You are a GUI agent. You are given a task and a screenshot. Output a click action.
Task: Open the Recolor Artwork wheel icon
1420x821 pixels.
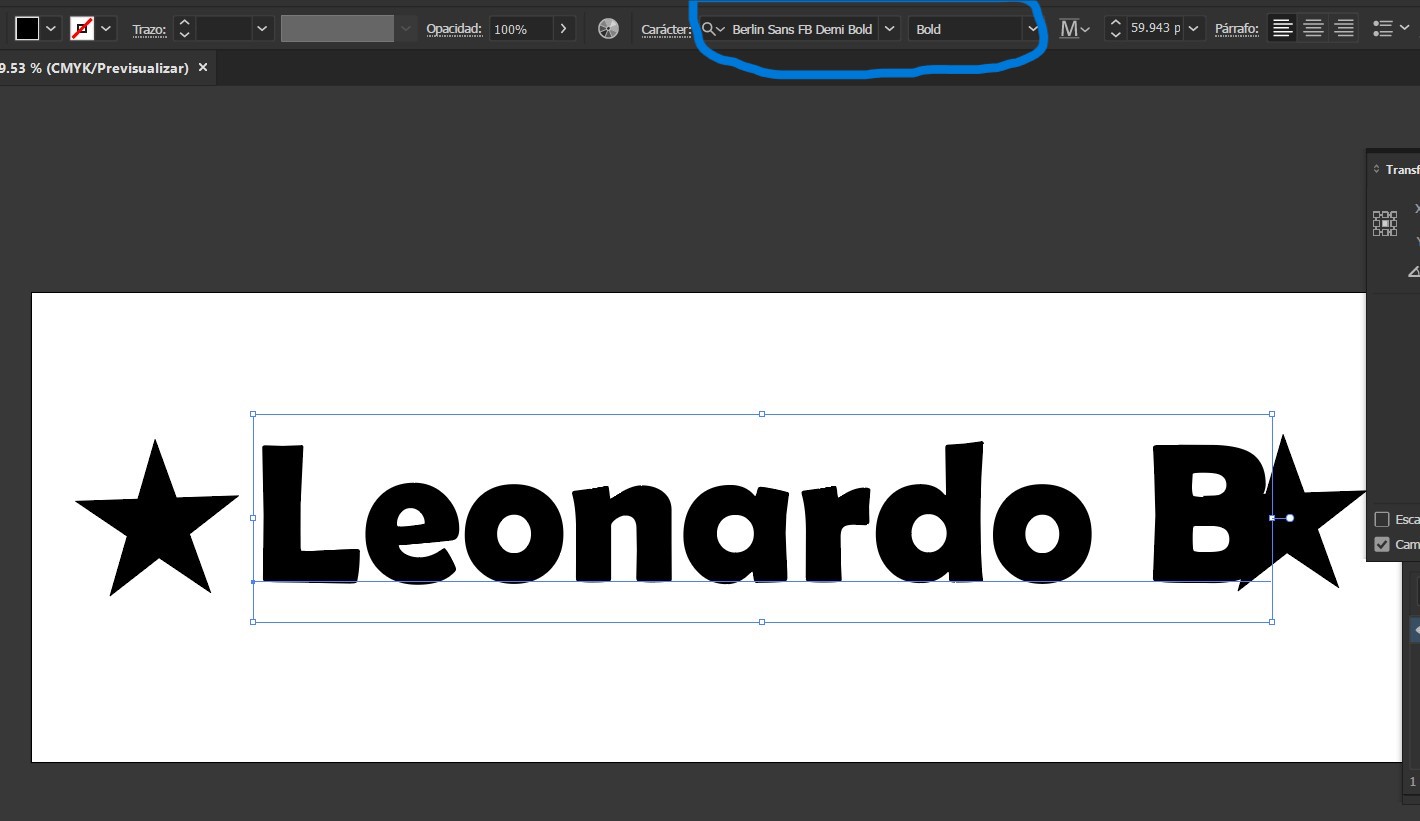tap(608, 29)
